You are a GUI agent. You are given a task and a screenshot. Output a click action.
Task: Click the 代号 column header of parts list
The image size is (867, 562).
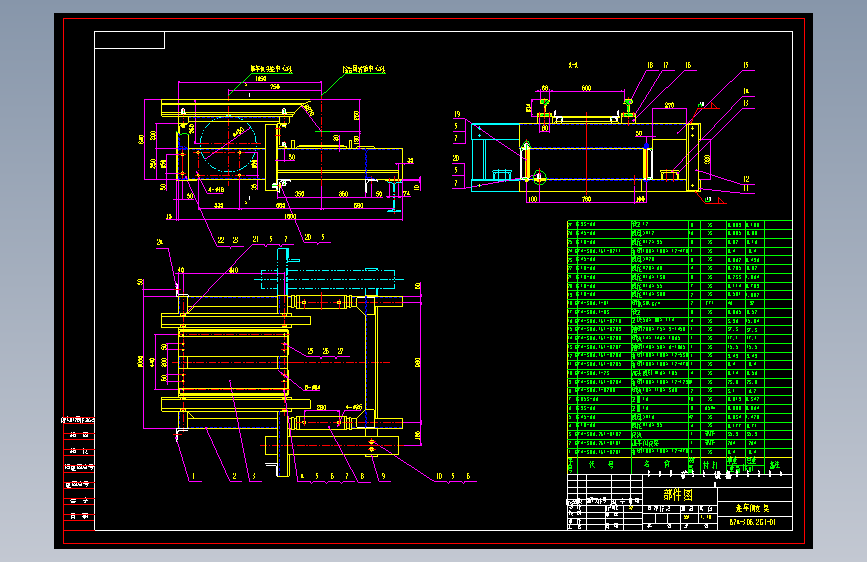point(600,465)
